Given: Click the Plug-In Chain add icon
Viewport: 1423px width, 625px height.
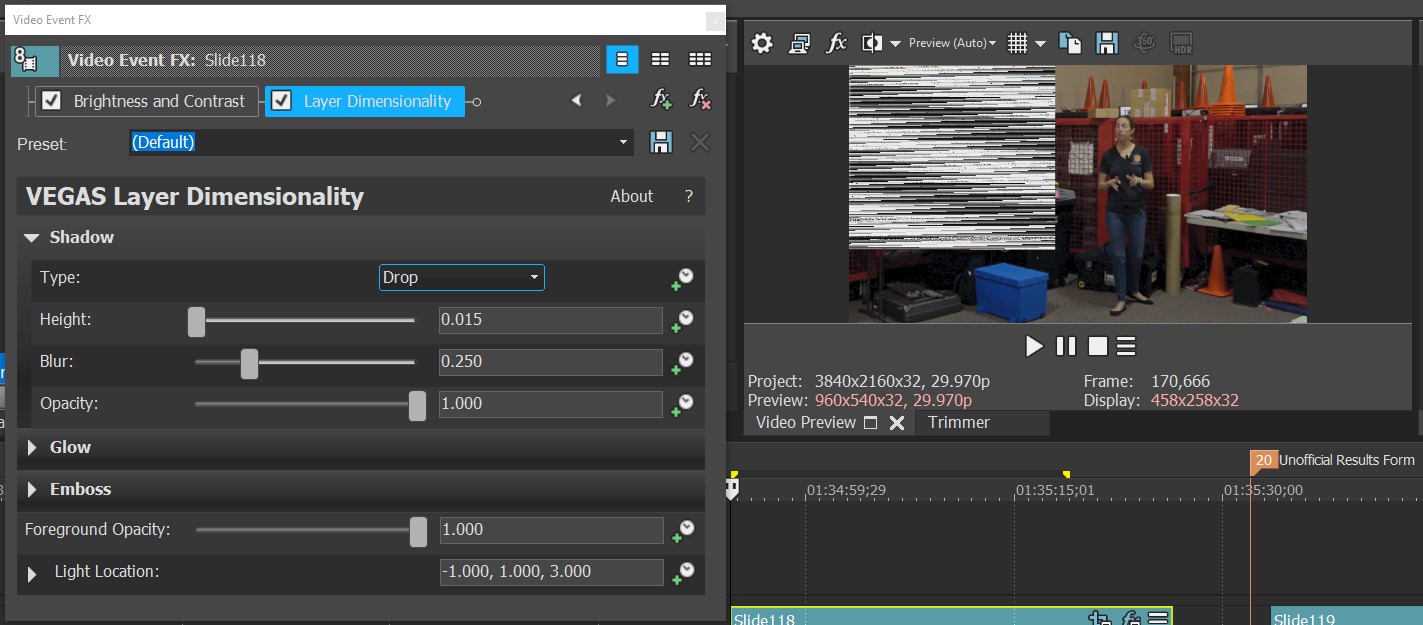Looking at the screenshot, I should (661, 100).
